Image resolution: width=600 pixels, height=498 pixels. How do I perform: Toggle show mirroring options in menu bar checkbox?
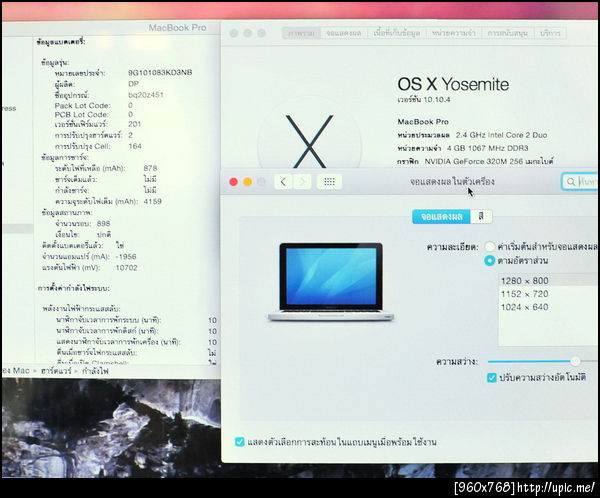pos(240,442)
